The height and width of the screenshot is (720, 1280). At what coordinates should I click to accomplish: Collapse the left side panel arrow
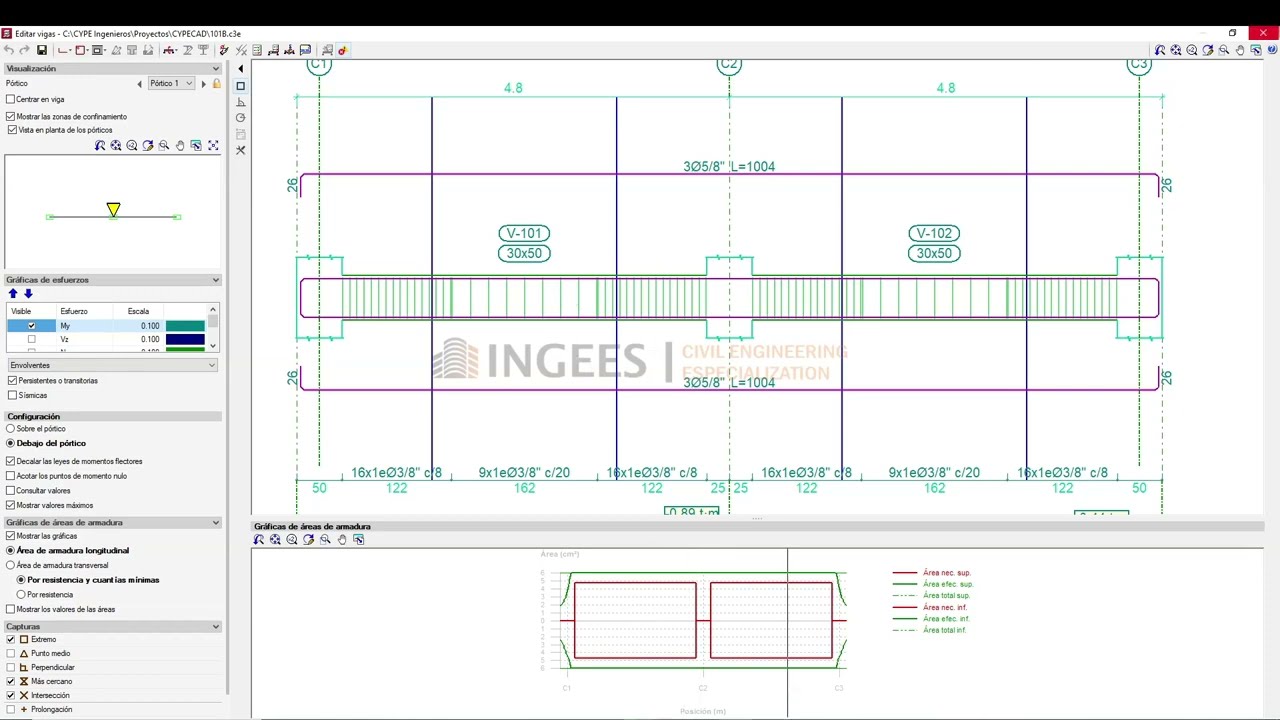click(240, 69)
